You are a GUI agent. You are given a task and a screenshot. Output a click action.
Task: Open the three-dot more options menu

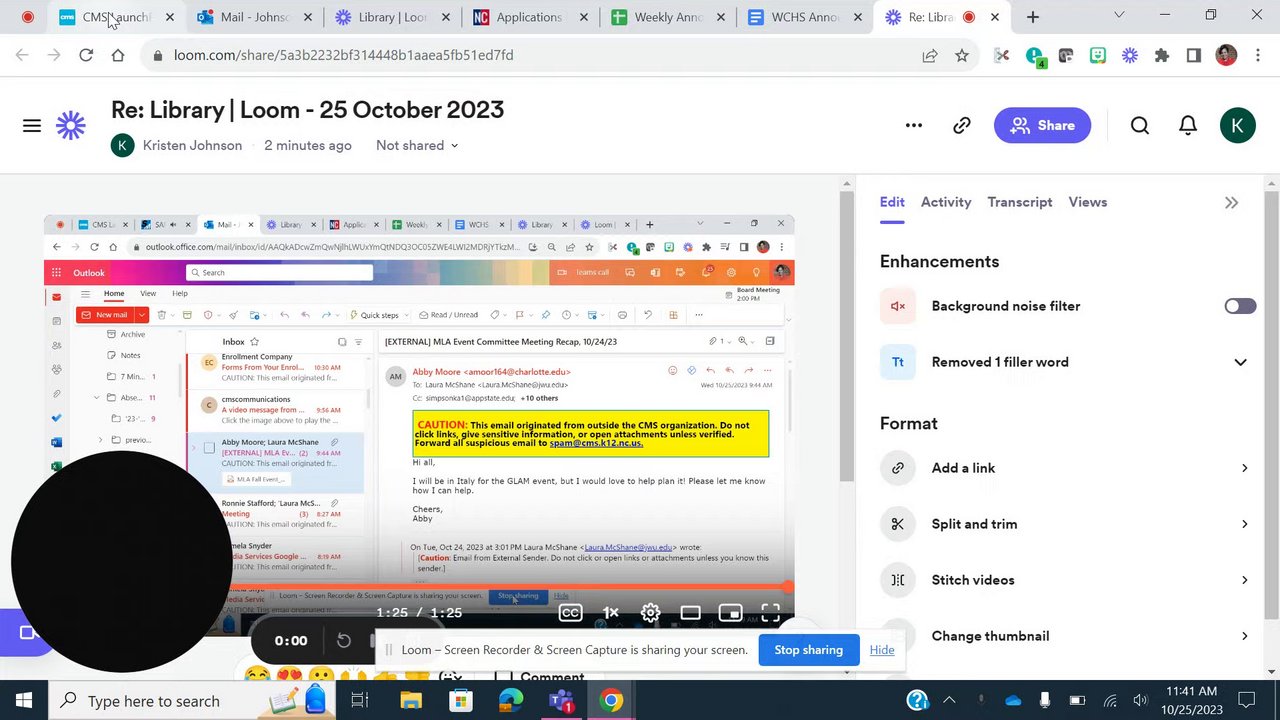tap(913, 125)
